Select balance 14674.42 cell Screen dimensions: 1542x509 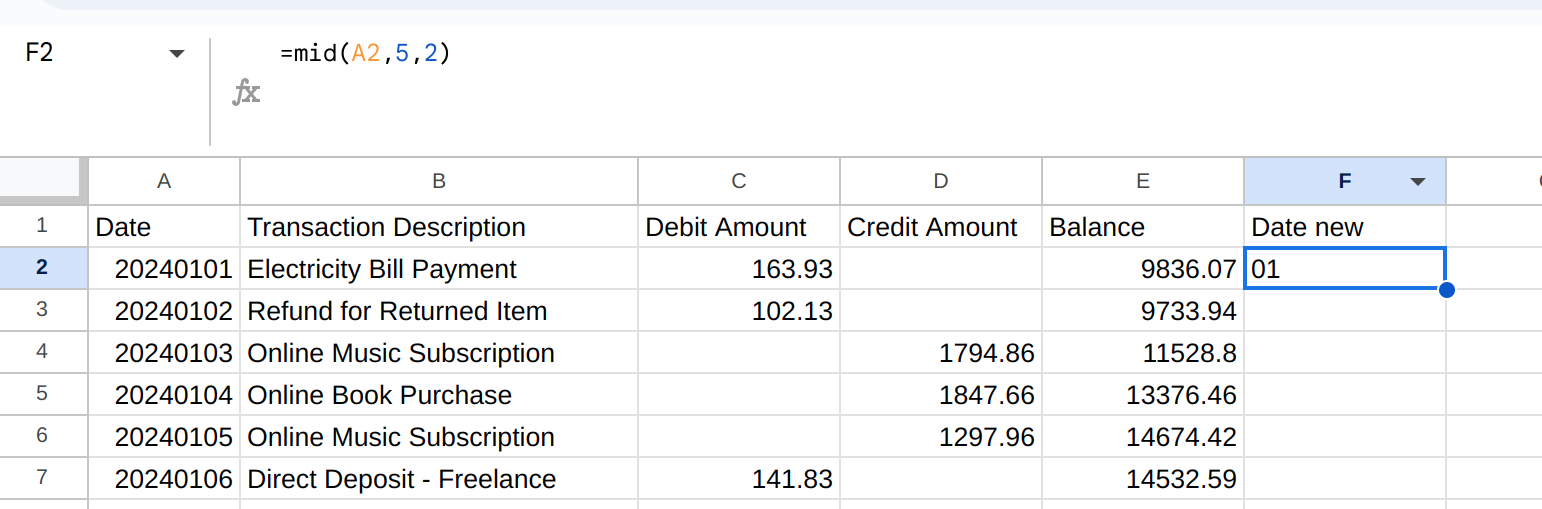[1143, 437]
